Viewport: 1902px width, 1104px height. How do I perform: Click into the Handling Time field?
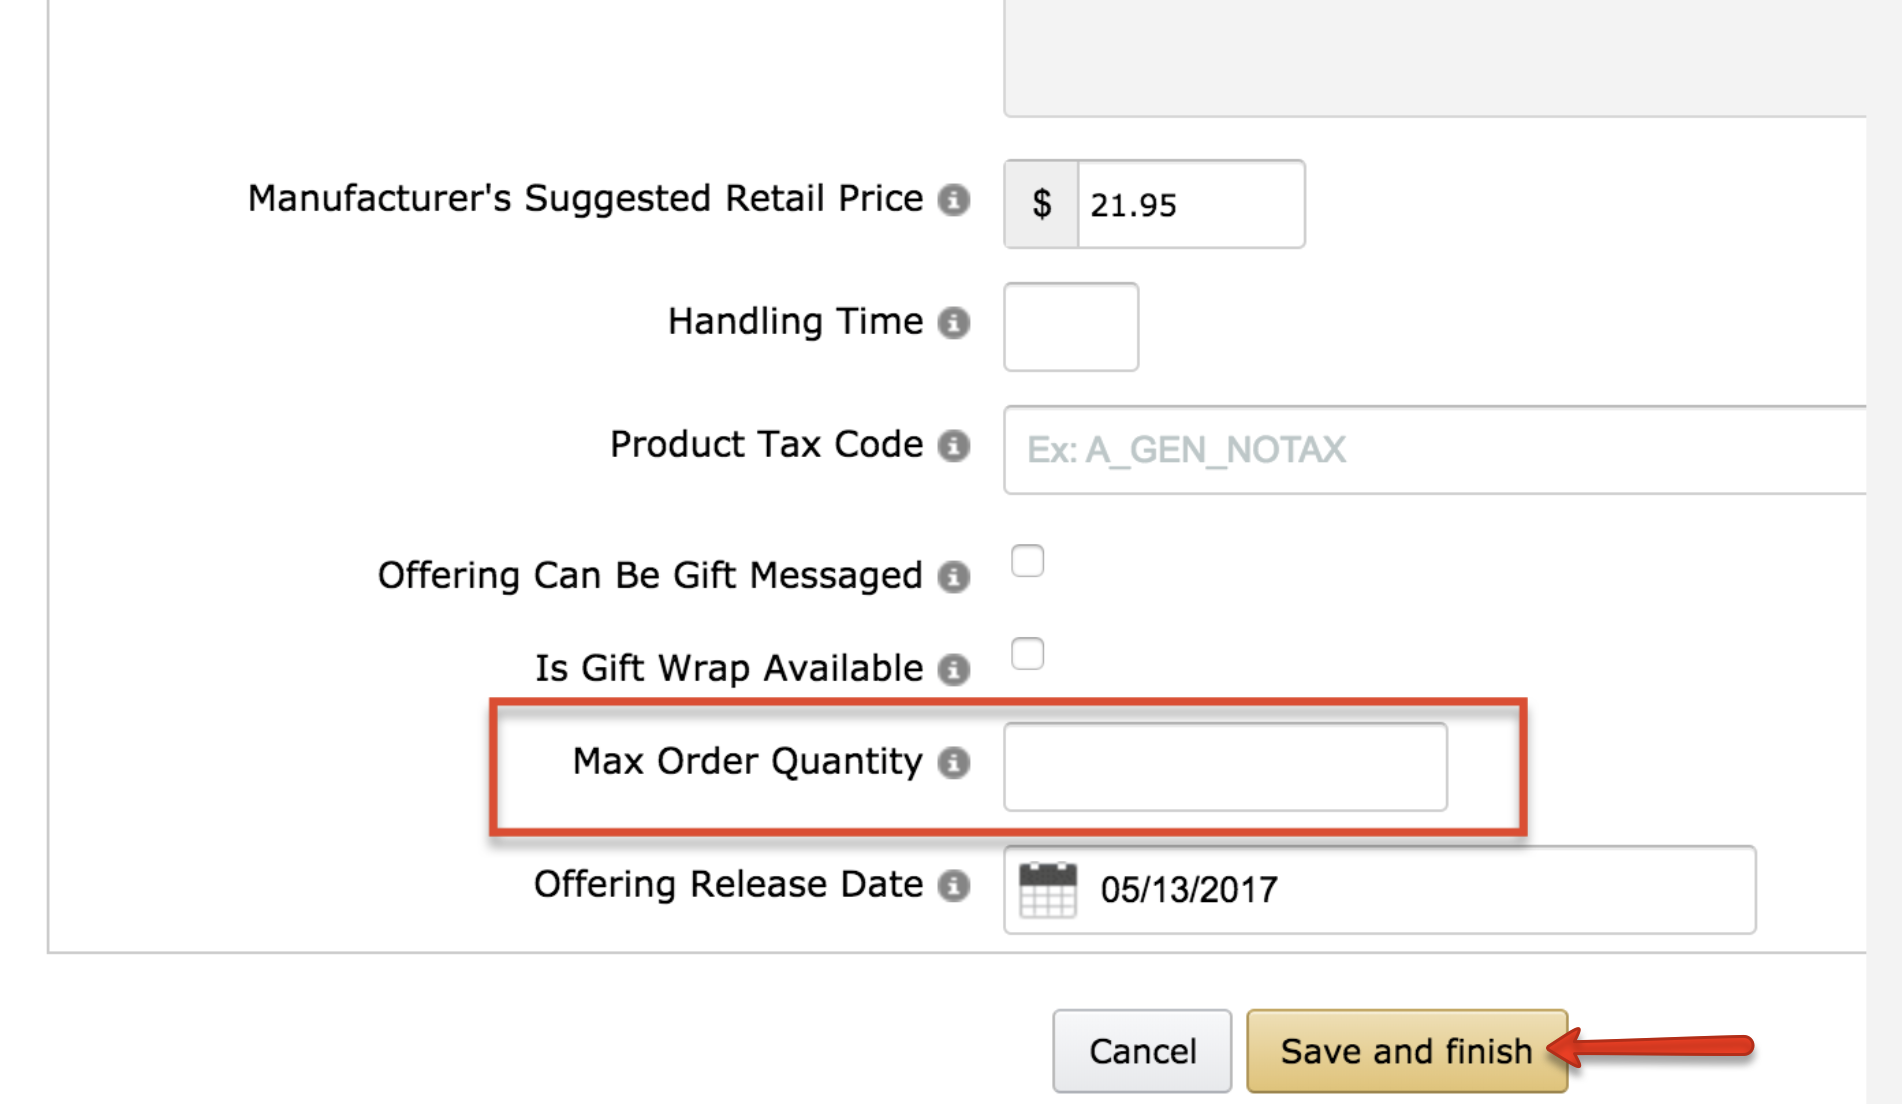click(x=1071, y=327)
